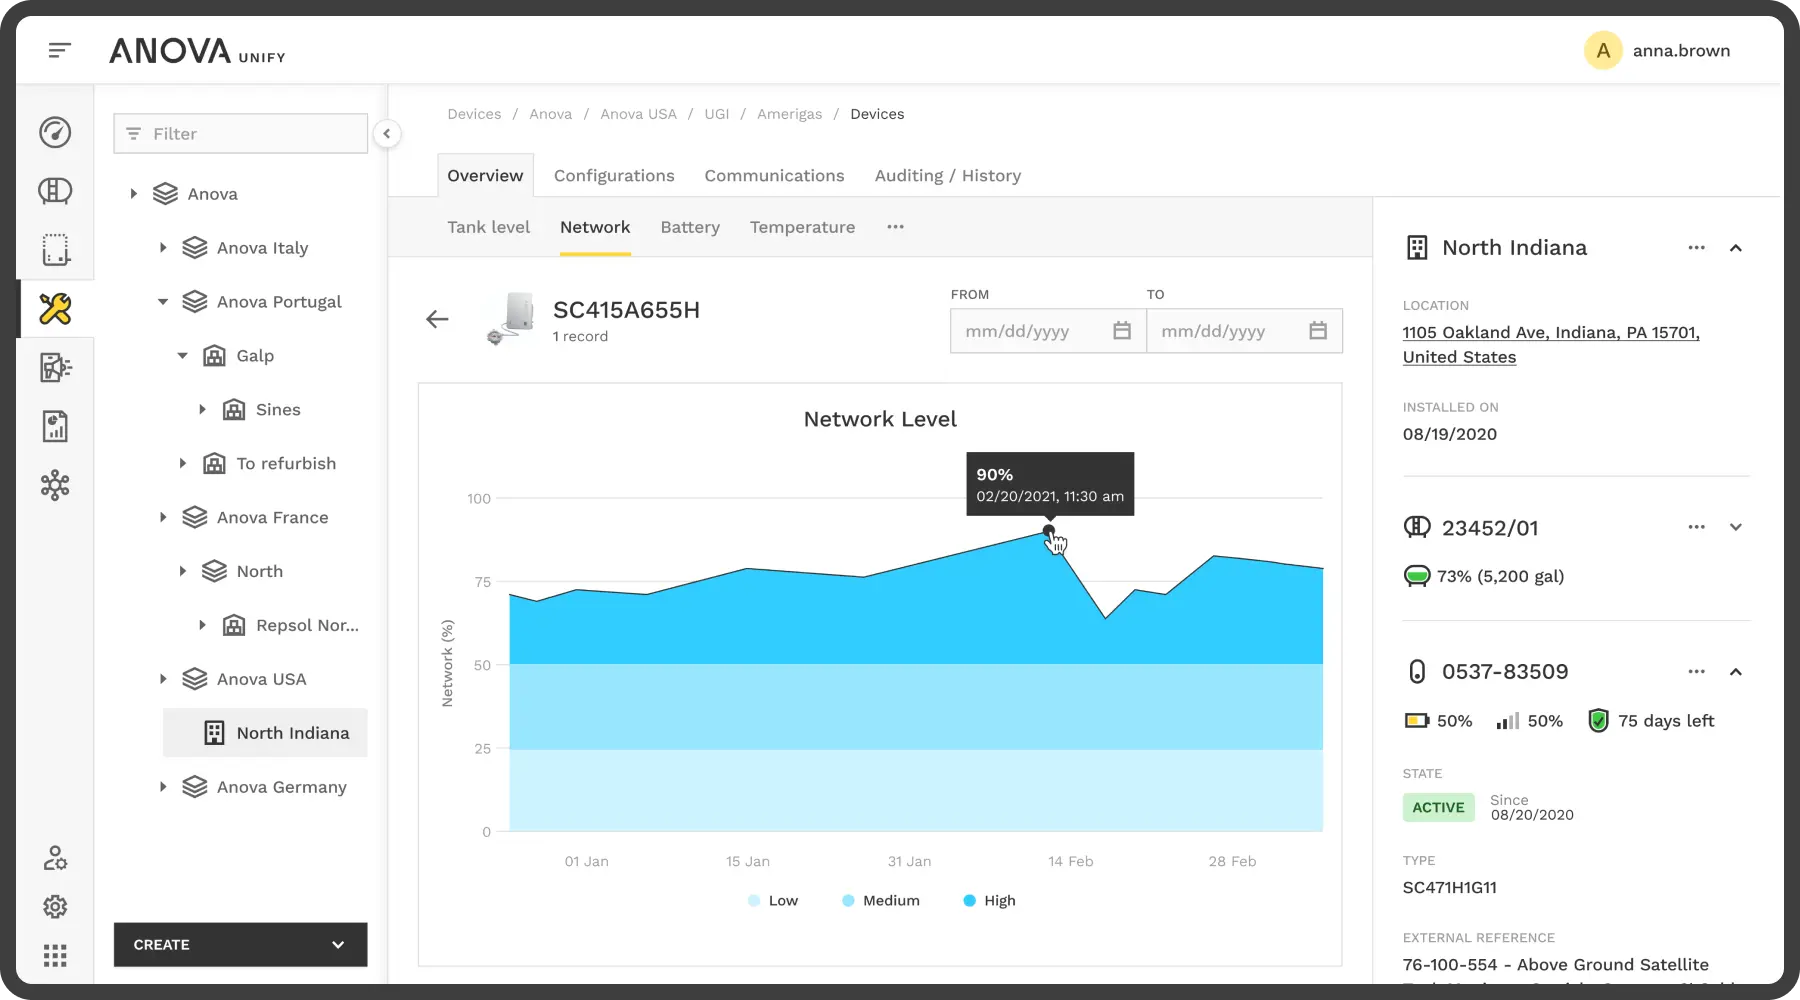Viewport: 1800px width, 1000px height.
Task: Click the hamburger menu icon
Action: pyautogui.click(x=60, y=50)
